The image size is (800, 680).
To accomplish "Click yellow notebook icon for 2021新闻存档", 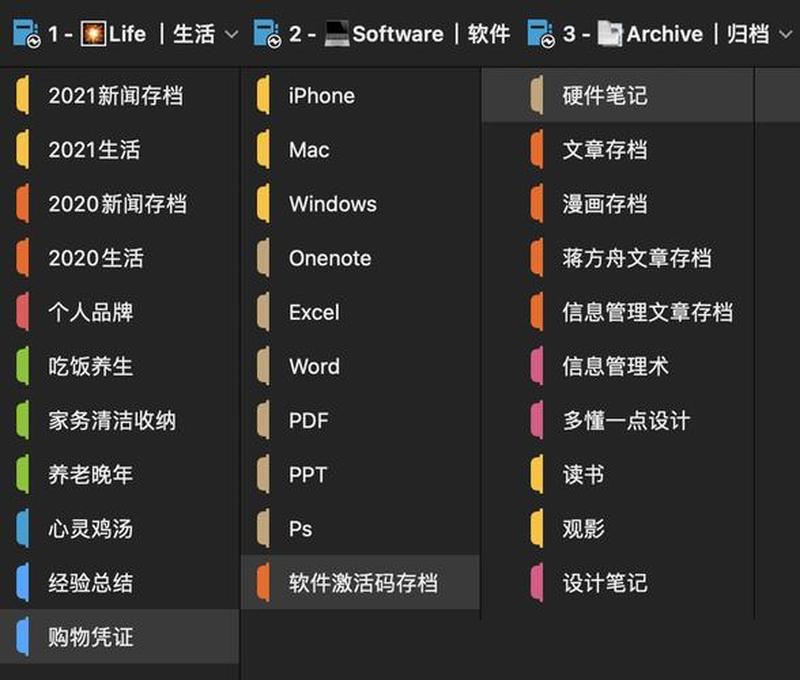I will (22, 94).
